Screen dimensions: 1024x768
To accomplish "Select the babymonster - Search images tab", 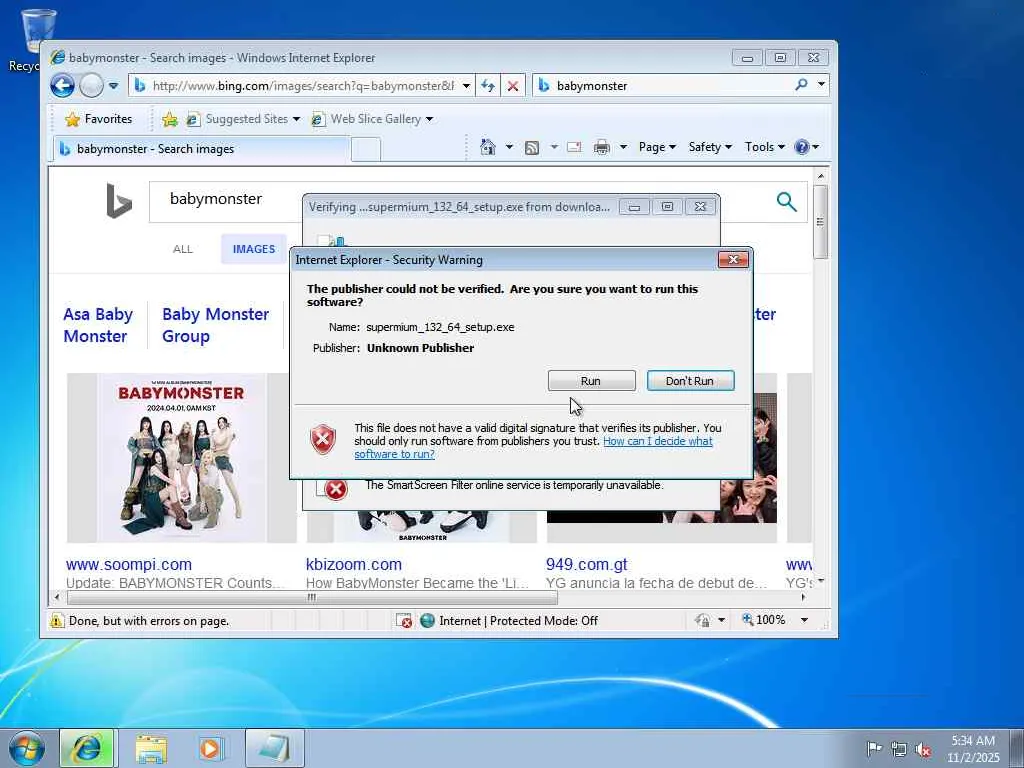I will point(200,149).
